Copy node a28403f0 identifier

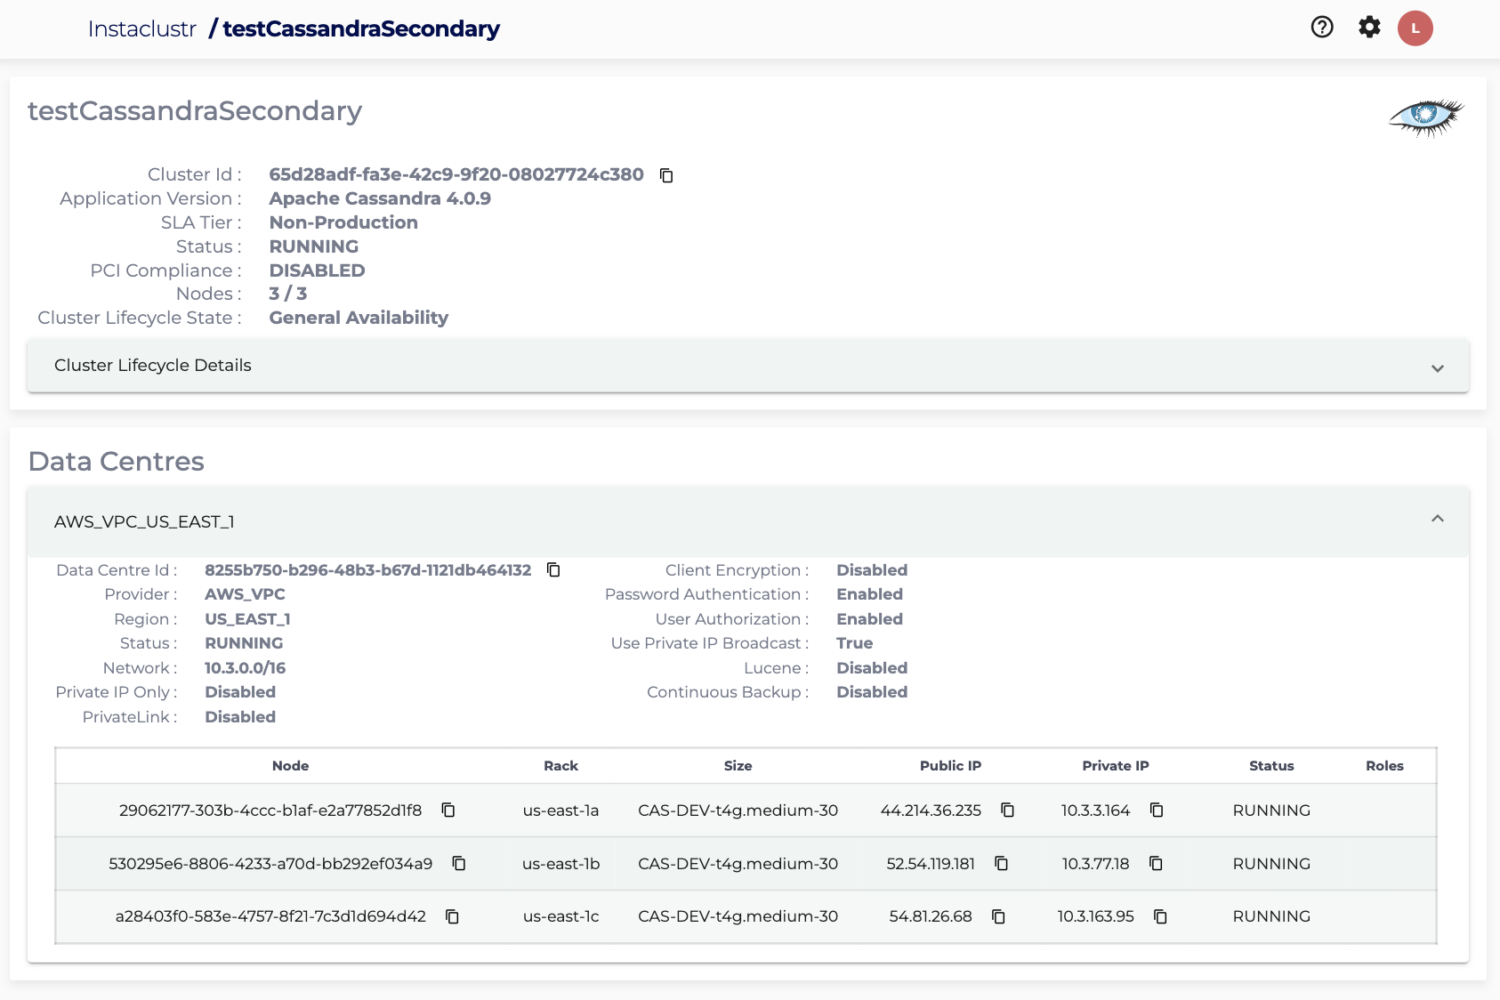pos(452,916)
